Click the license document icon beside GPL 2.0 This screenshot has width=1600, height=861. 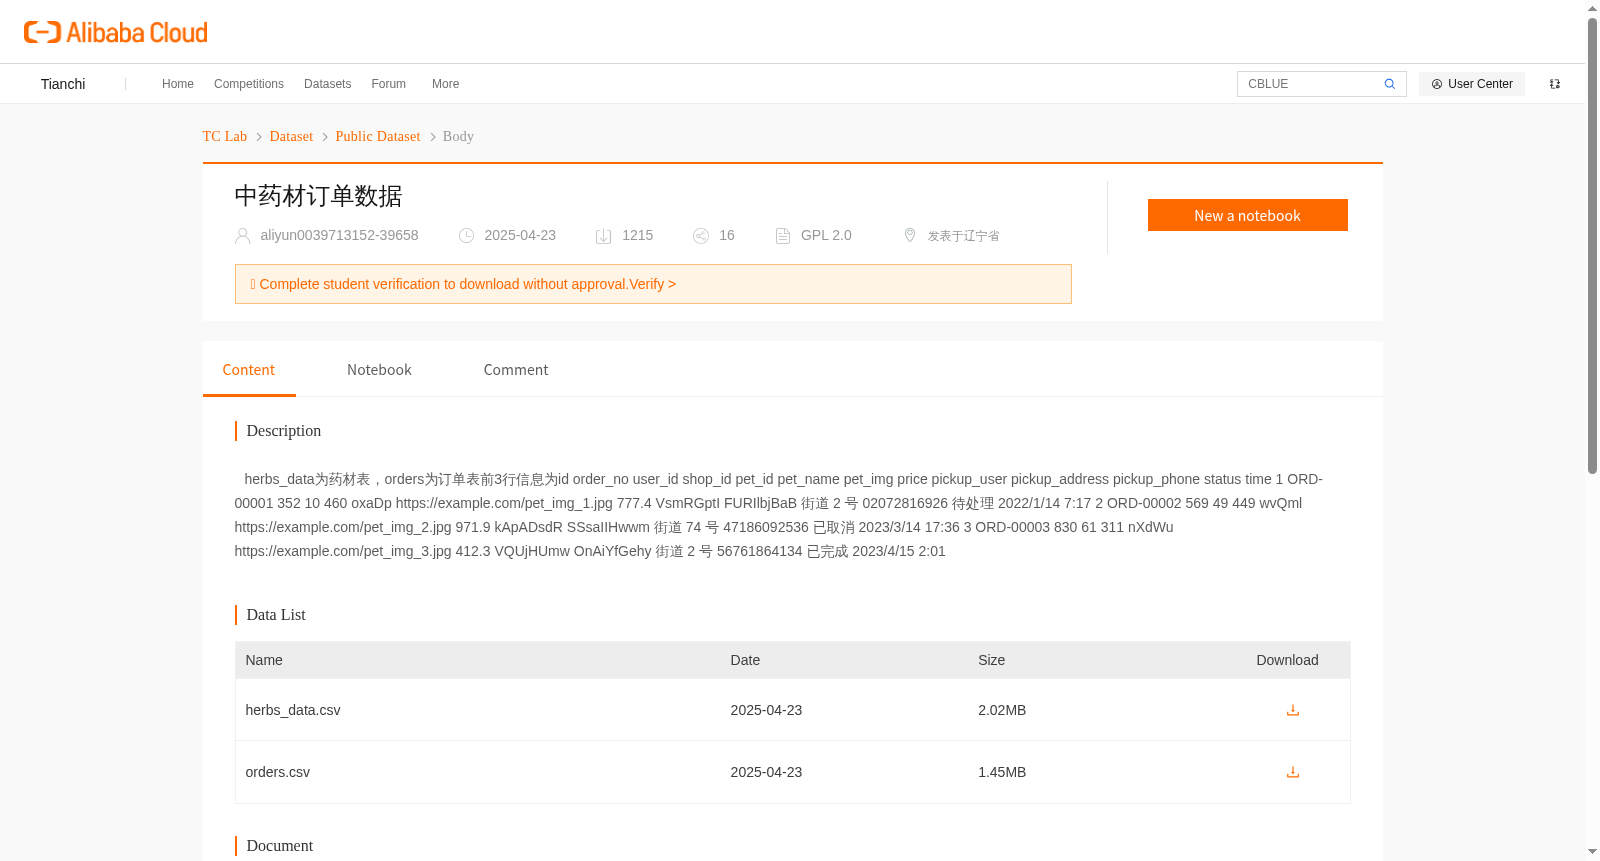[783, 236]
